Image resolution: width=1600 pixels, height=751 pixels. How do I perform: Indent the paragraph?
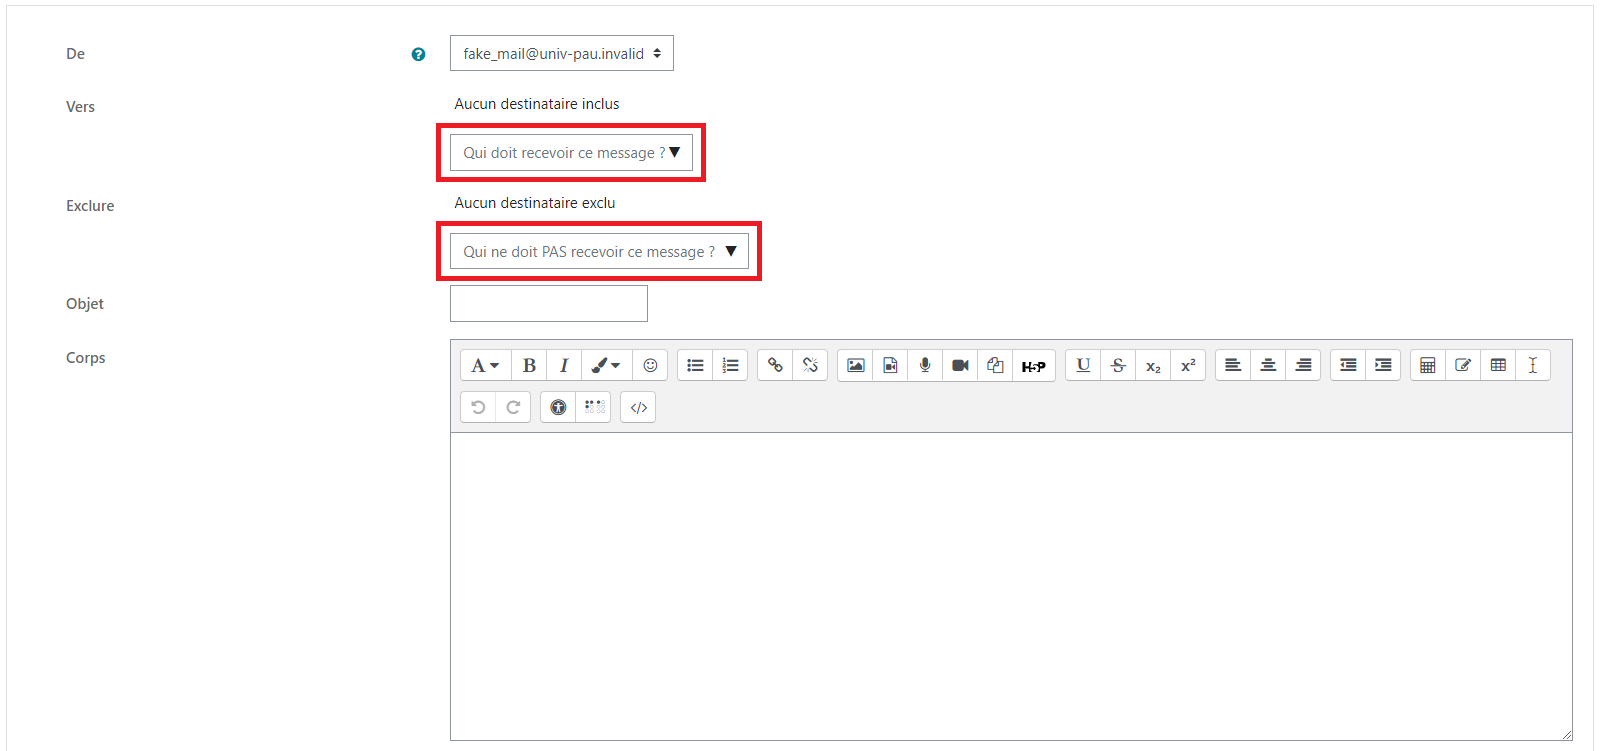pyautogui.click(x=1383, y=366)
